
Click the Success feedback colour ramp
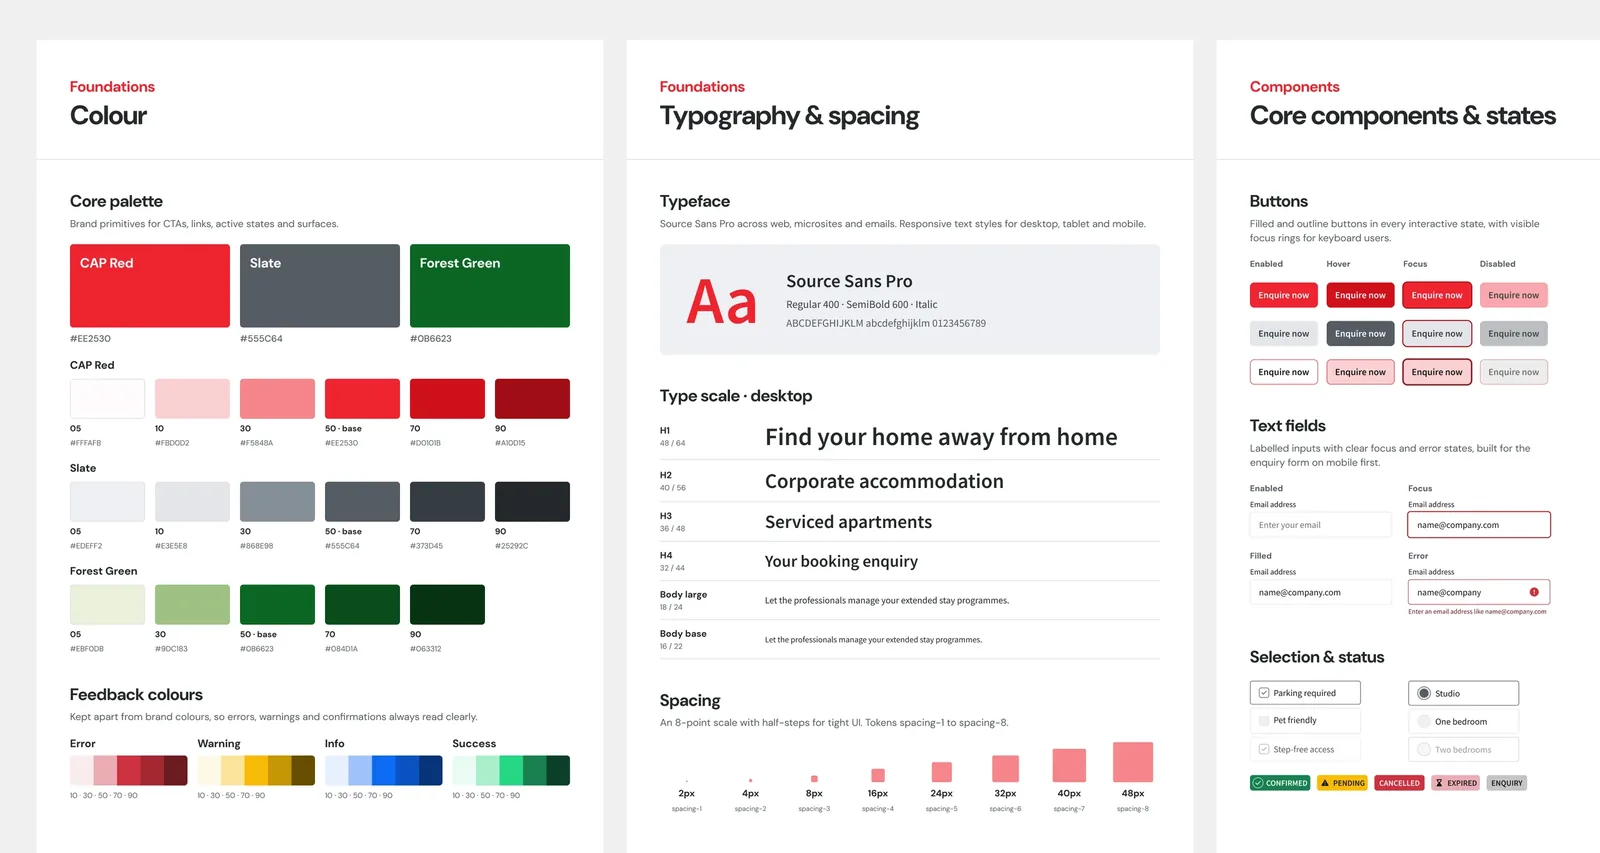click(511, 771)
